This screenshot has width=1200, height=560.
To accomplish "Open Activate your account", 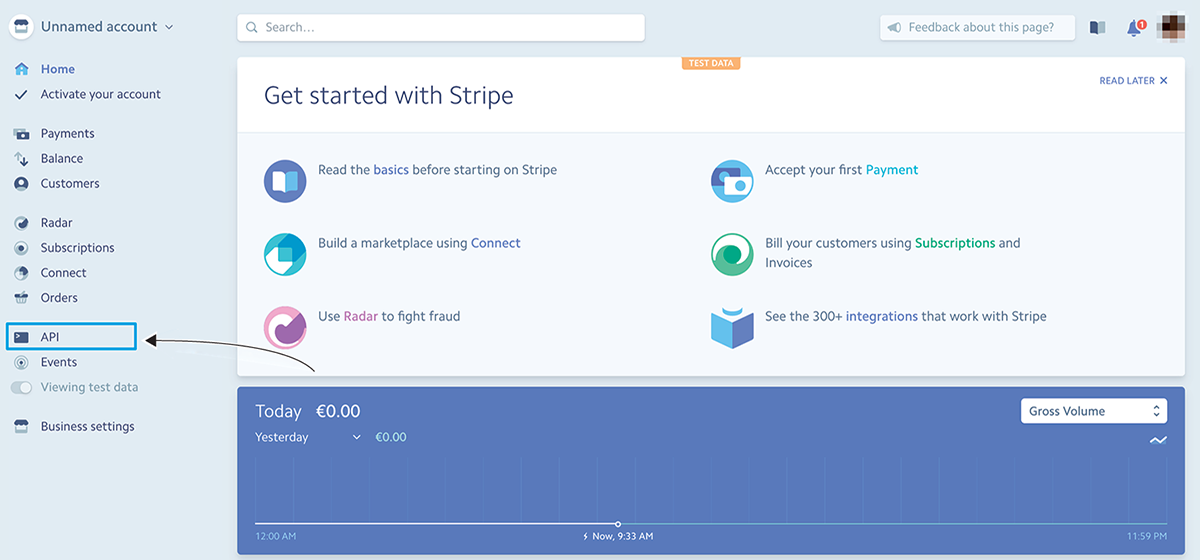I will pos(101,94).
